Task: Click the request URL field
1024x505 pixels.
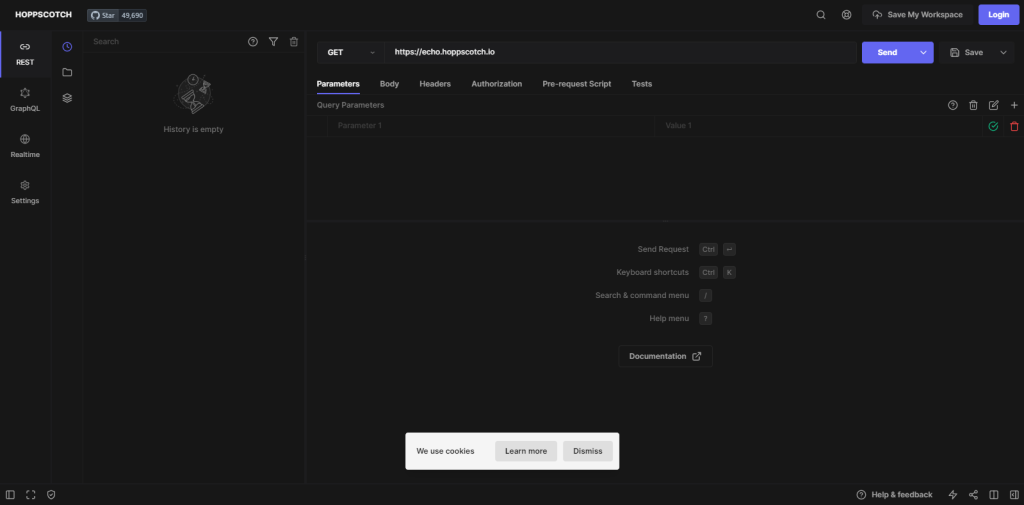Action: click(x=620, y=52)
